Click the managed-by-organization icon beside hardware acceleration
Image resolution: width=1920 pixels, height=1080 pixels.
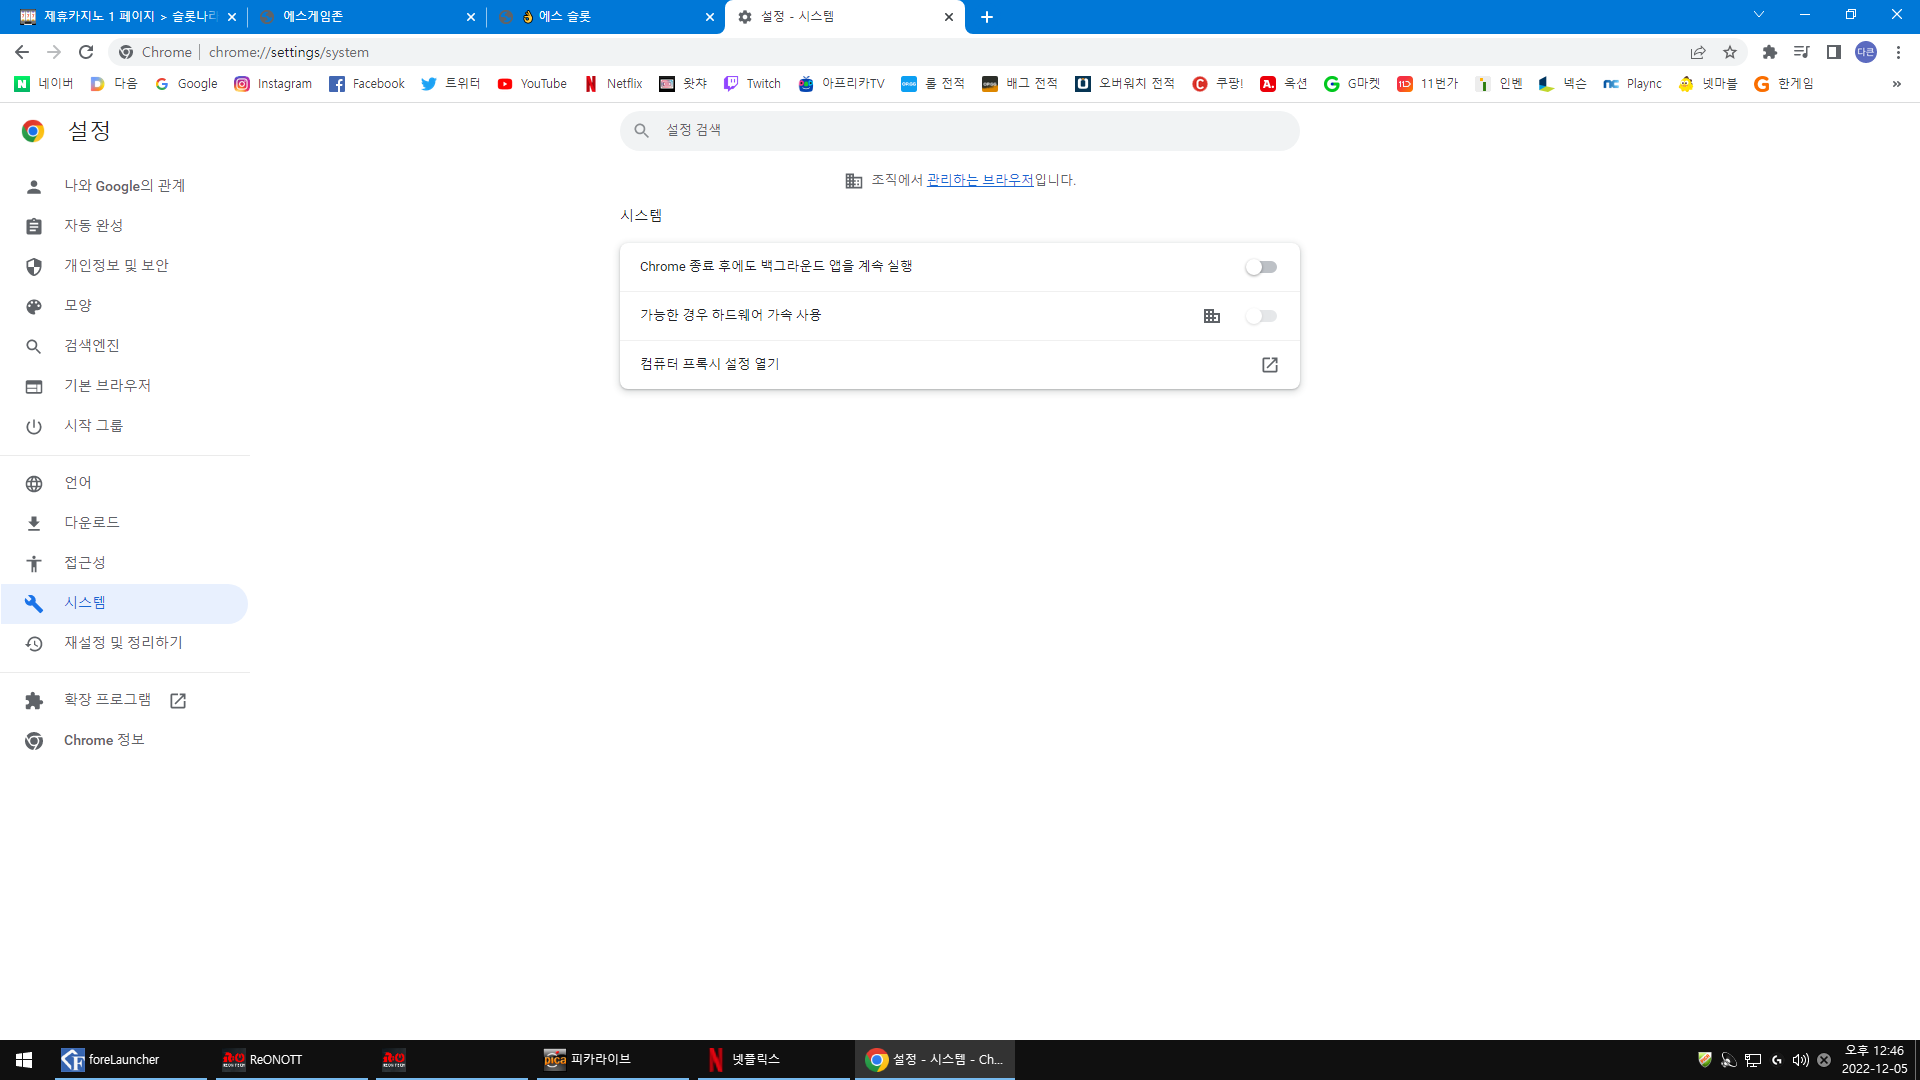click(x=1212, y=316)
